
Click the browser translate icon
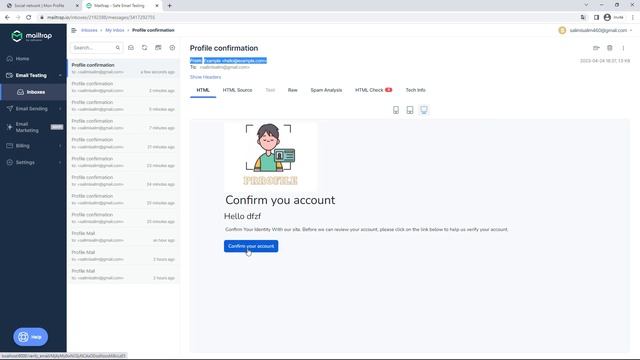click(583, 18)
